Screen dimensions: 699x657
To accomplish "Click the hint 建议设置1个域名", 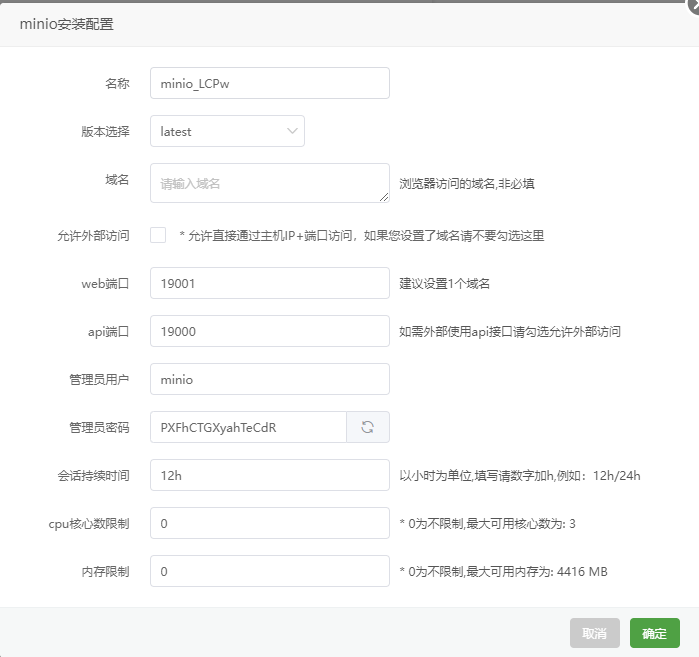I will click(x=444, y=283).
